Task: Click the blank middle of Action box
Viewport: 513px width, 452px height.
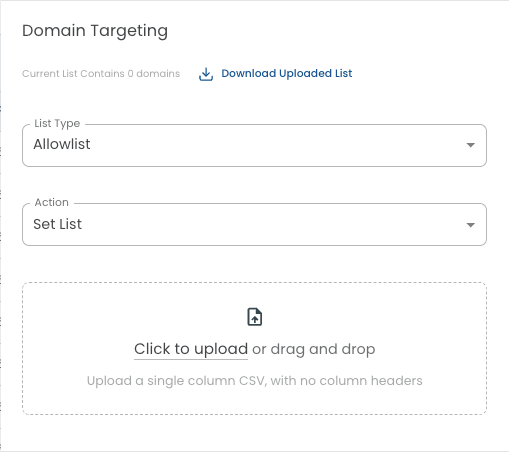Action: click(267, 225)
